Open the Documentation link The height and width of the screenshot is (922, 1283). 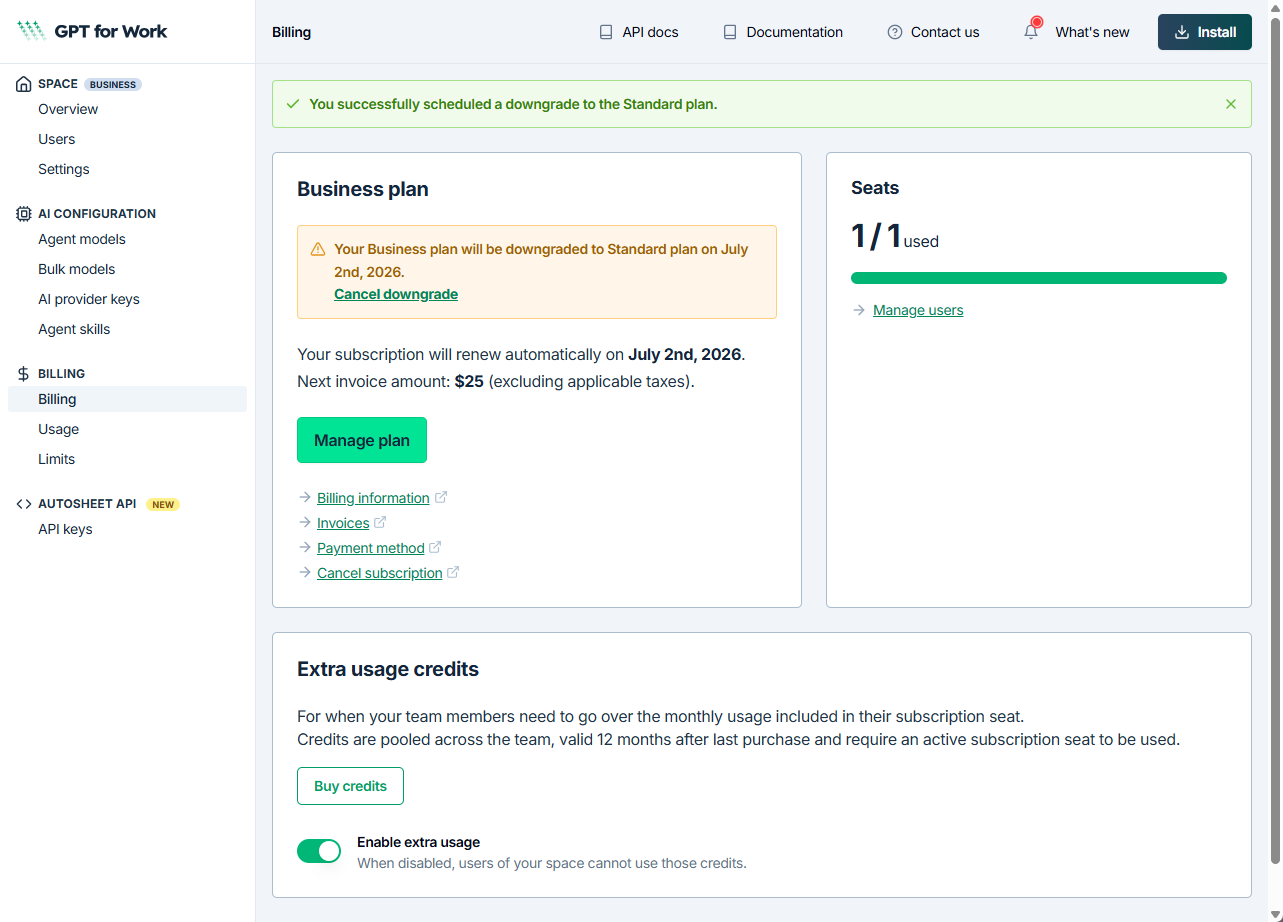click(x=783, y=32)
